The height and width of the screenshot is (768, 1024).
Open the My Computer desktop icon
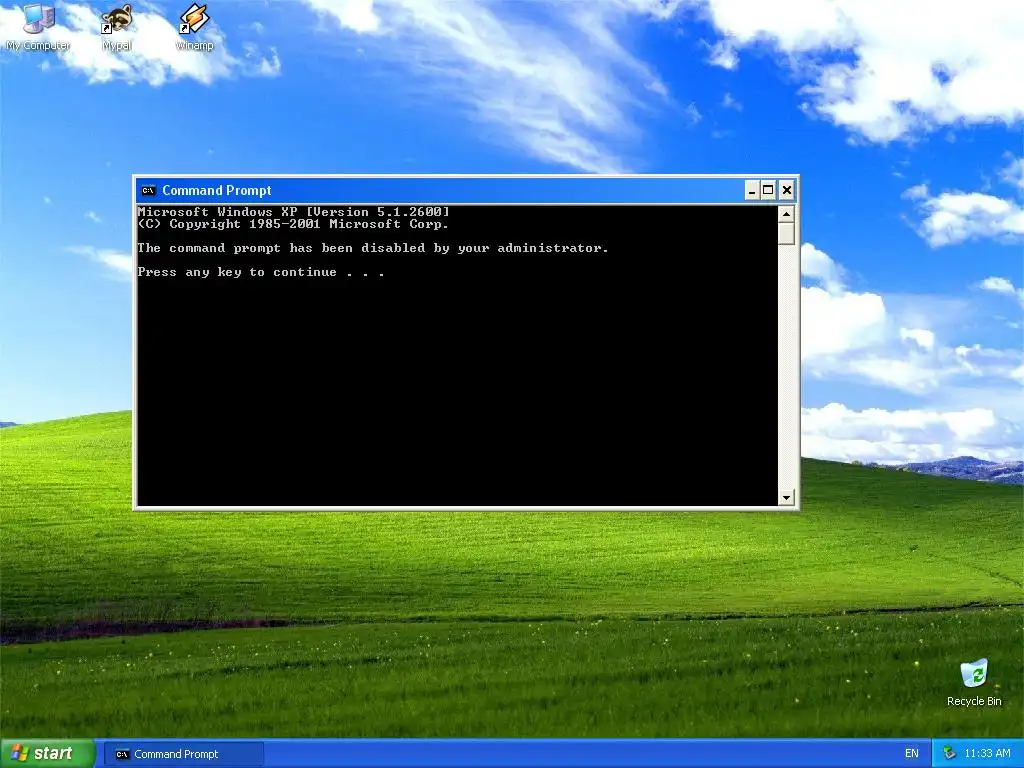click(38, 26)
